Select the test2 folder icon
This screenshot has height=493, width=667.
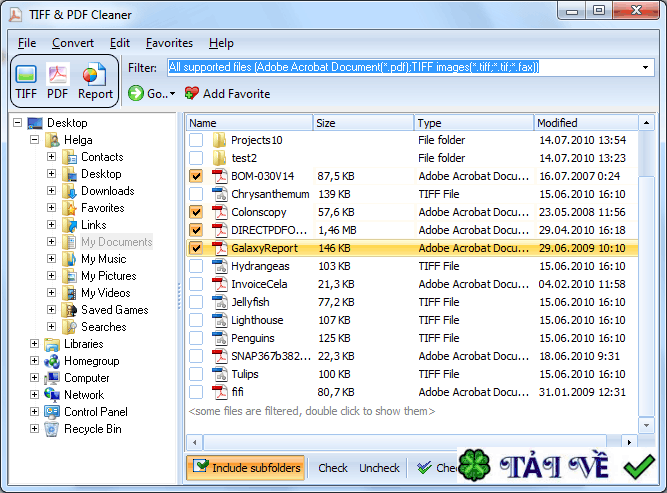pyautogui.click(x=219, y=158)
